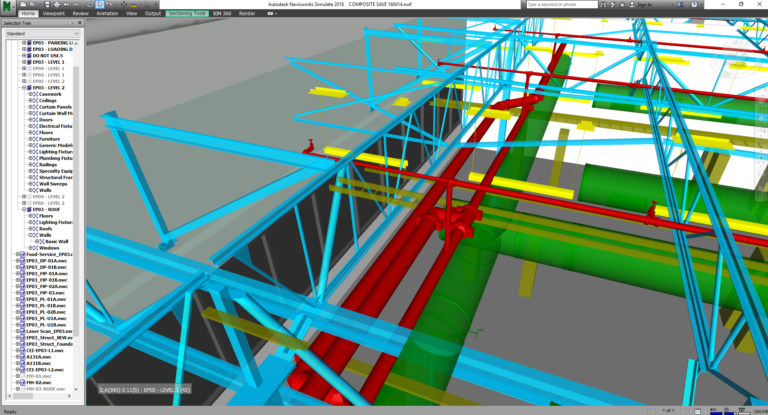Screen dimensions: 768x415
Task: Select the Basic Wall tree item
Action: (x=57, y=242)
